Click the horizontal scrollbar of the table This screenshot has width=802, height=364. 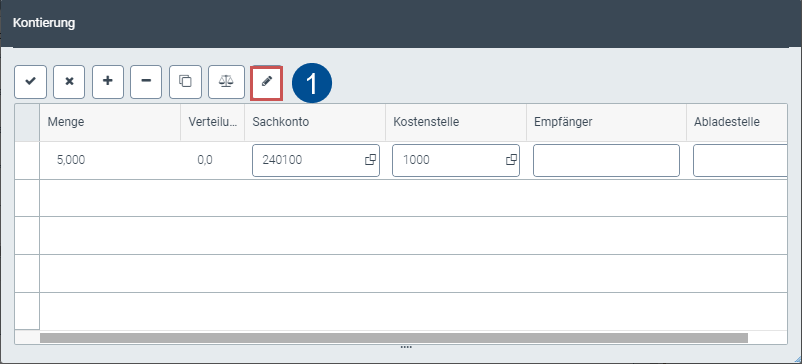pos(394,338)
